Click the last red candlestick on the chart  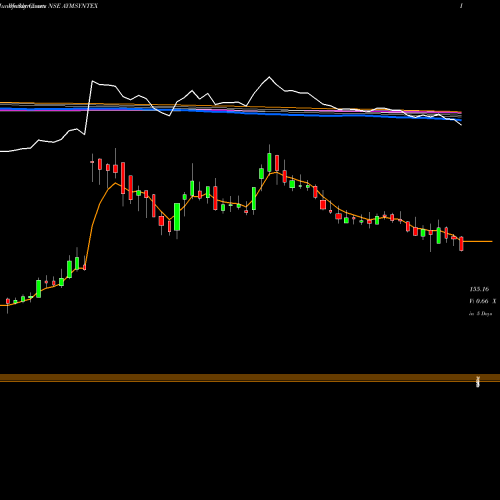[x=461, y=244]
